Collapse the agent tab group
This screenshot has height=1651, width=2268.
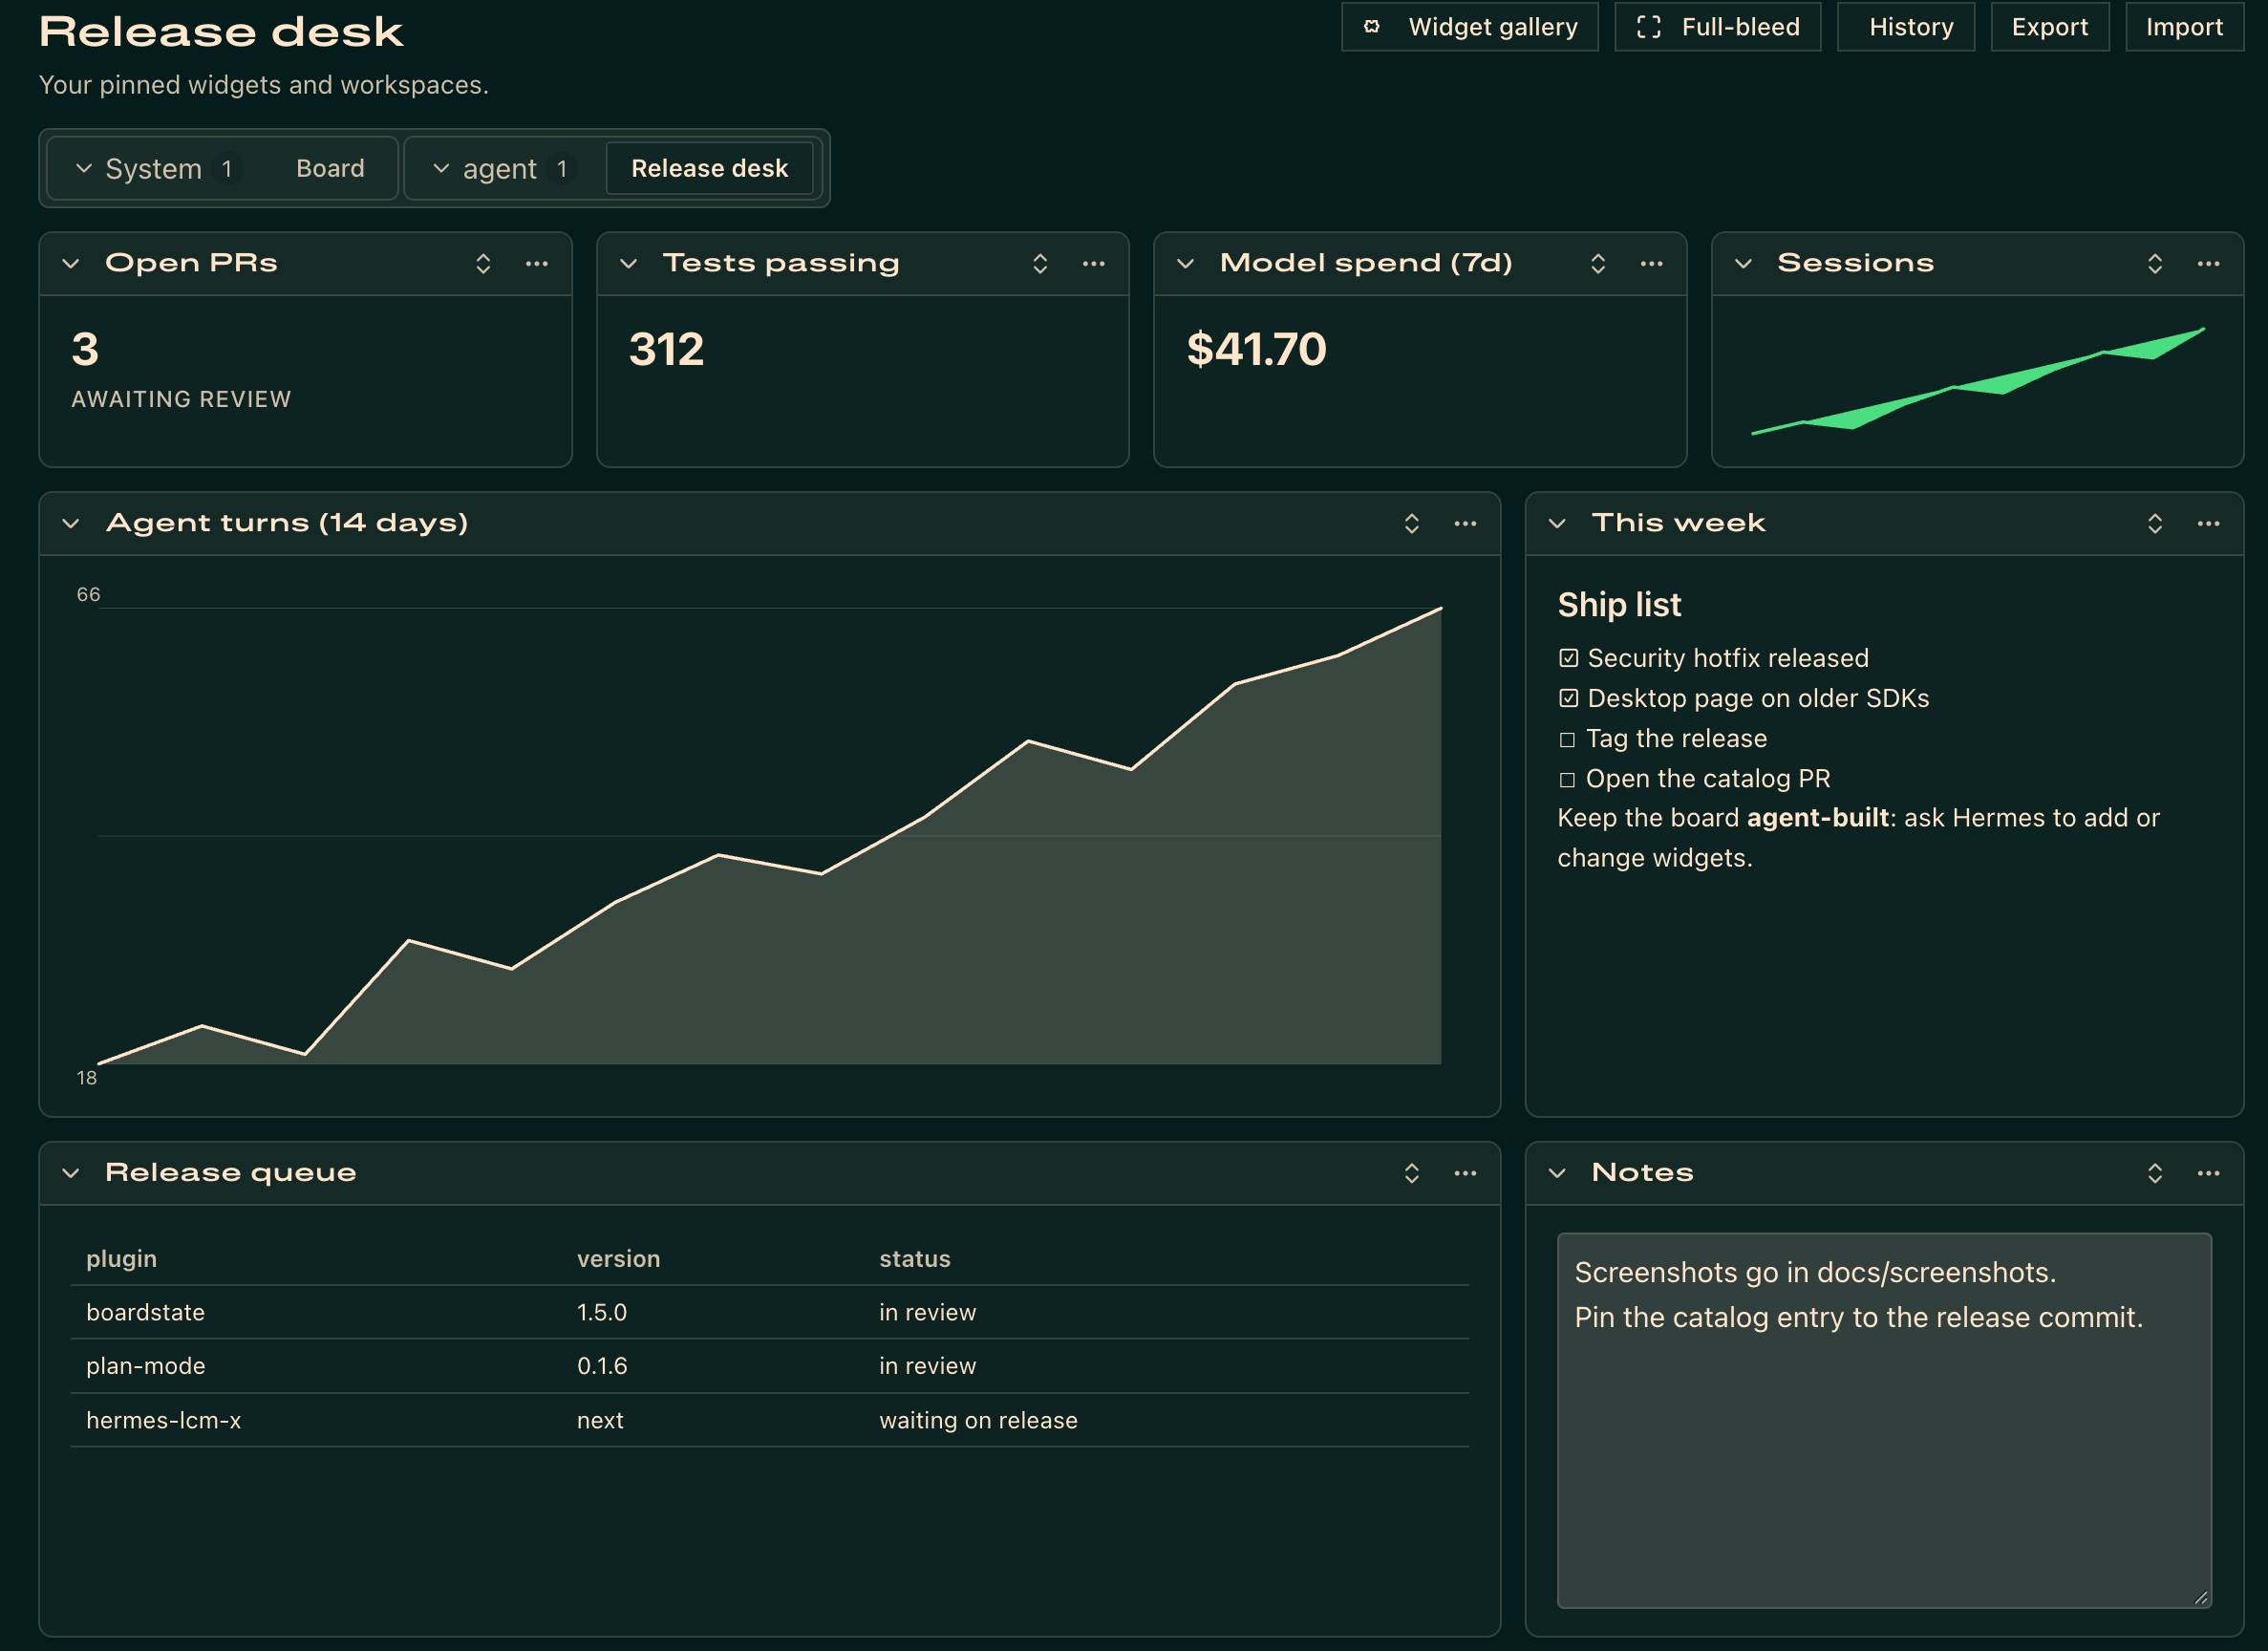click(x=441, y=169)
